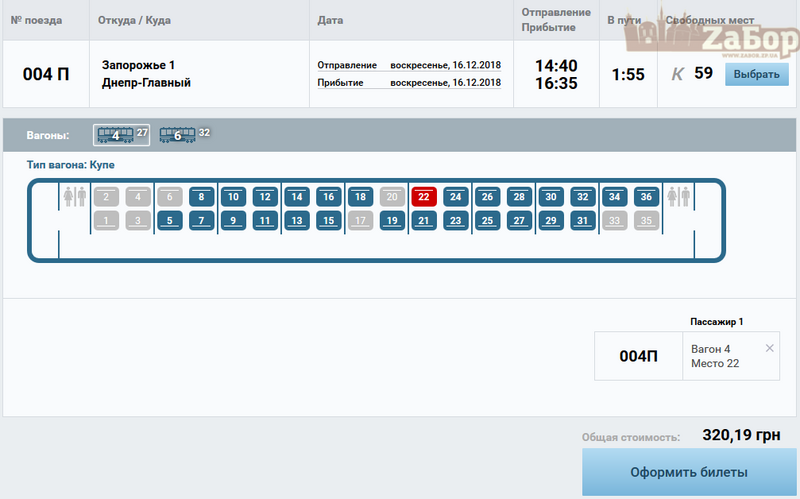Image resolution: width=800 pixels, height=499 pixels.
Task: Click the Выбрать button for train 004 П
Action: pyautogui.click(x=756, y=75)
